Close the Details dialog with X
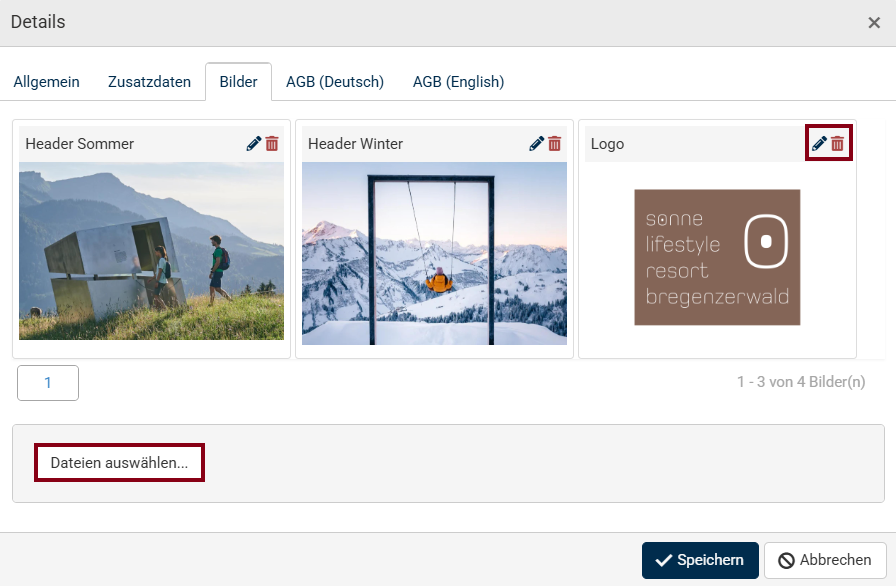Image resolution: width=896 pixels, height=586 pixels. click(874, 23)
